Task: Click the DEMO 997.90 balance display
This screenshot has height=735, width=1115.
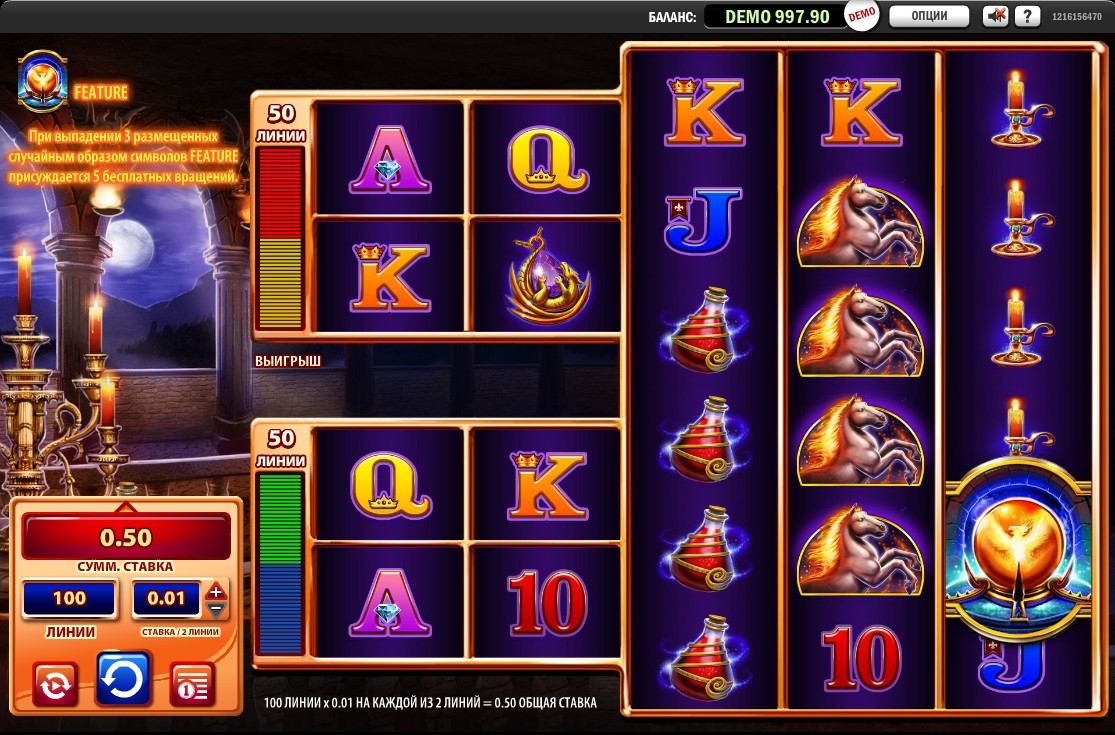Action: point(777,16)
